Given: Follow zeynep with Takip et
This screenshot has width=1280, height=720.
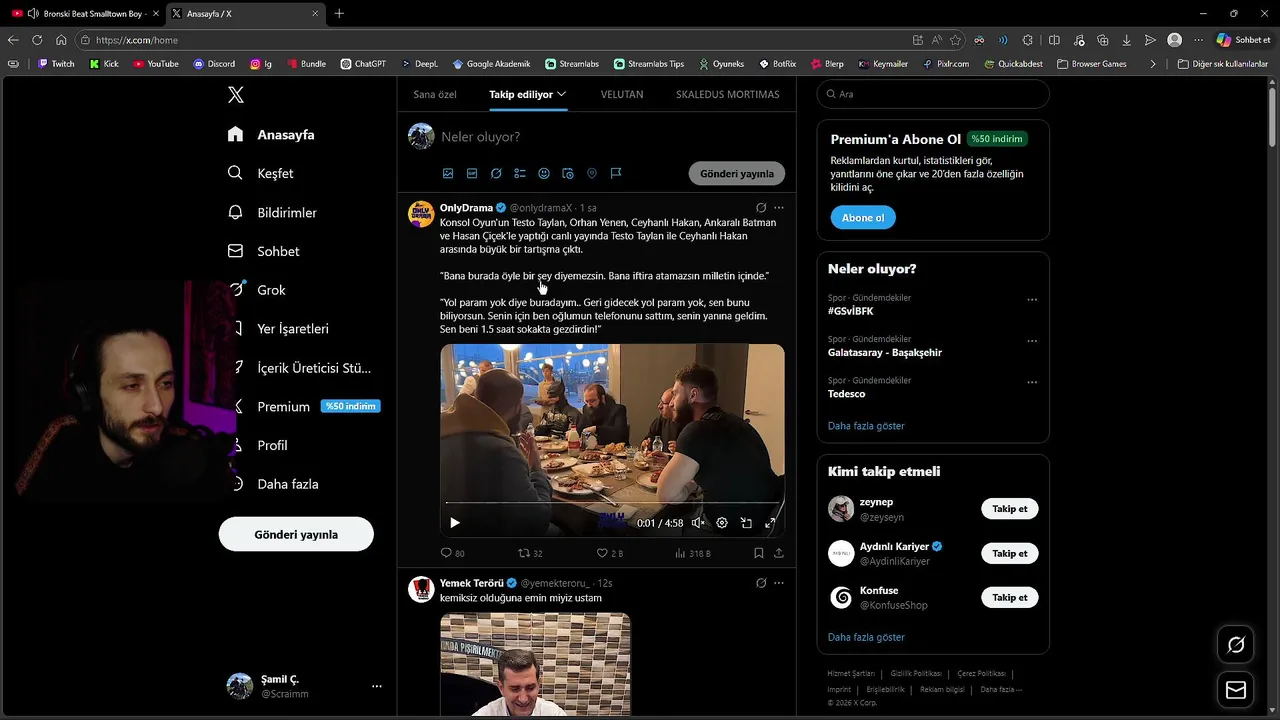Looking at the screenshot, I should click(1010, 509).
